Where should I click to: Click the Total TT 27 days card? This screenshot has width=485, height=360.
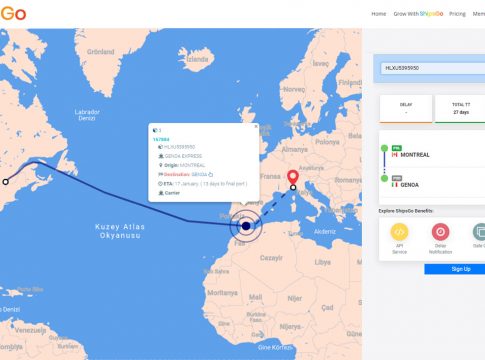[x=460, y=109]
